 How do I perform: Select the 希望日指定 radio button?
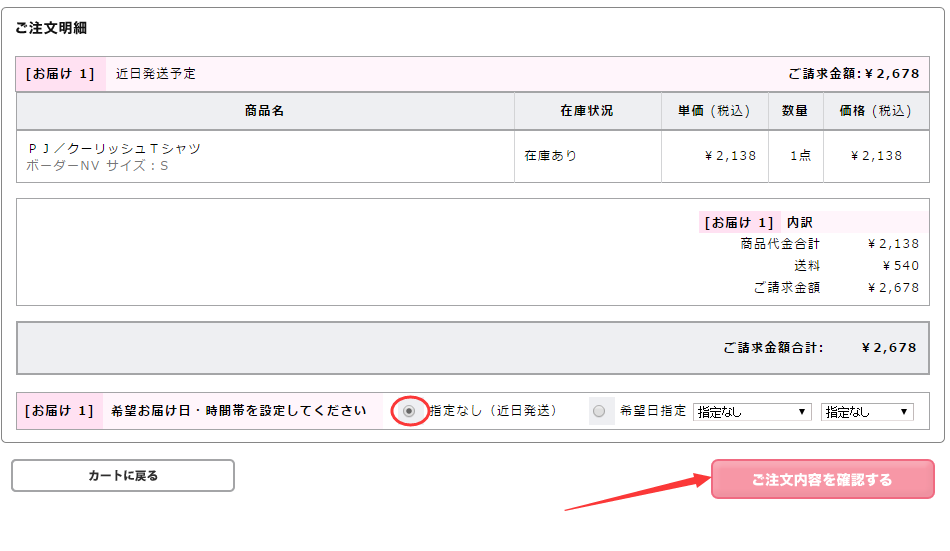[x=599, y=411]
